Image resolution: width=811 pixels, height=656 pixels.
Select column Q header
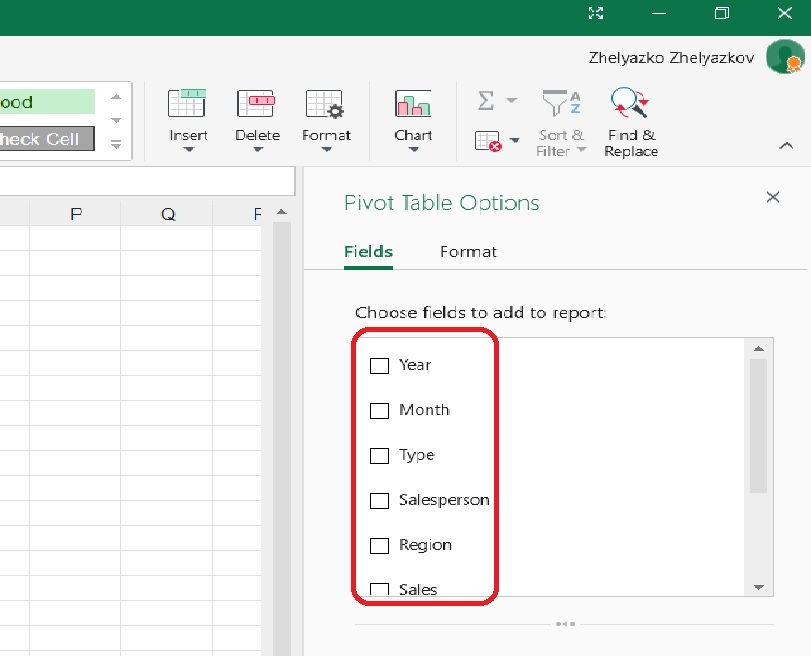coord(167,214)
